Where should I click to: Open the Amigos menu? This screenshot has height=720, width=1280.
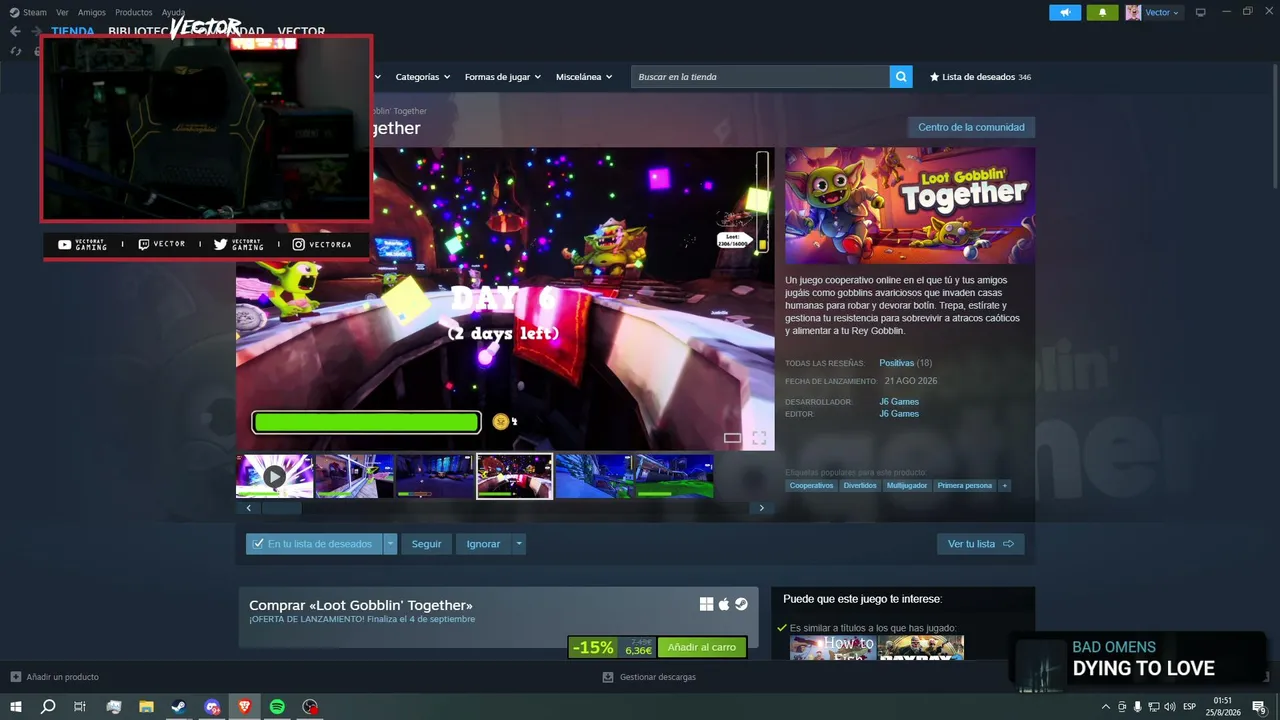(91, 13)
